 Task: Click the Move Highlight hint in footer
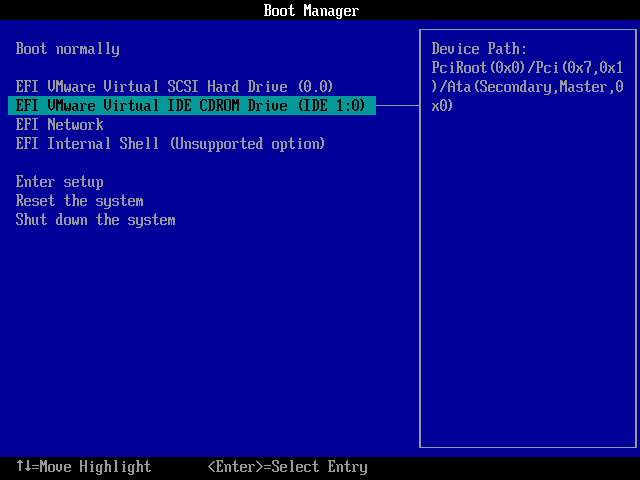click(84, 467)
